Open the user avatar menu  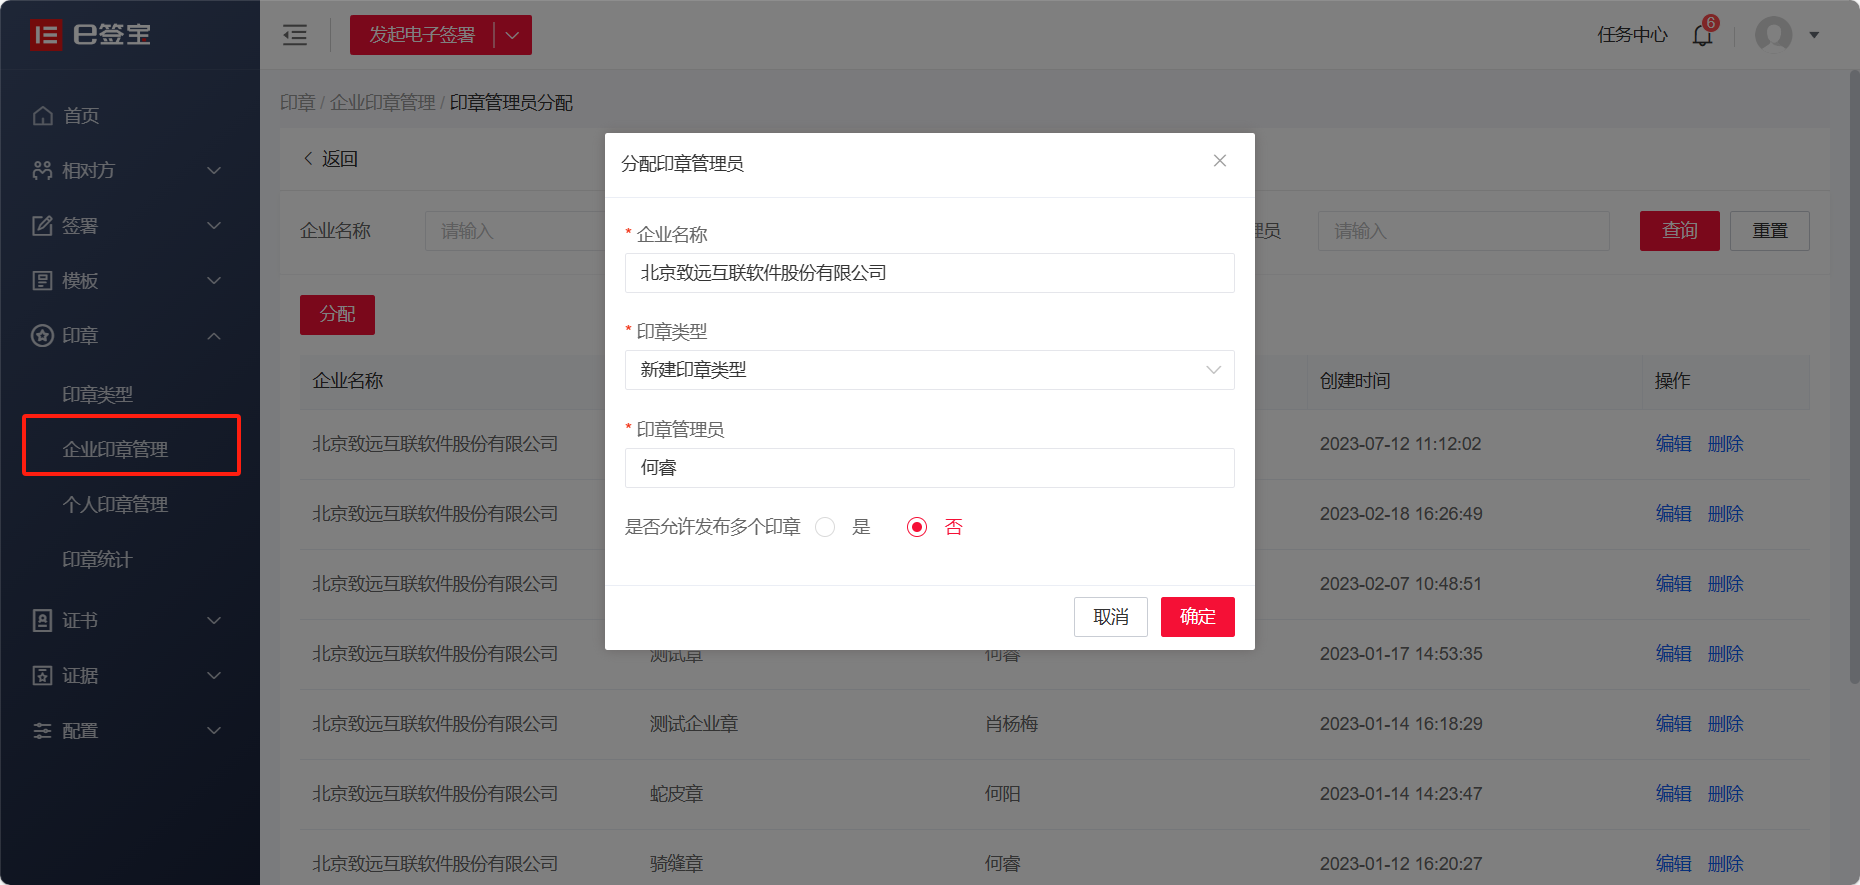point(1774,35)
